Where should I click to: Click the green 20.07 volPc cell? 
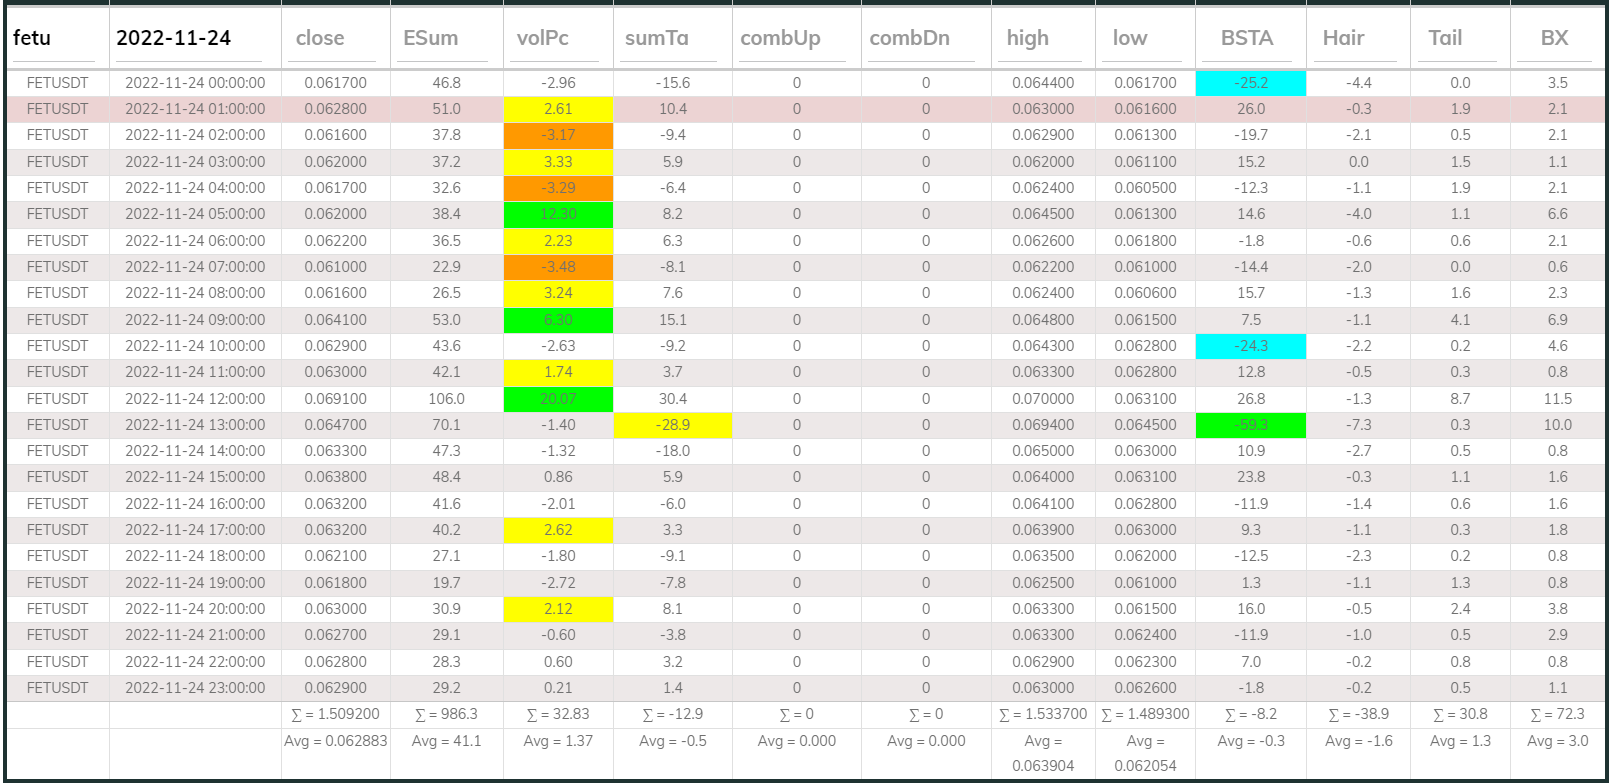[x=558, y=399]
